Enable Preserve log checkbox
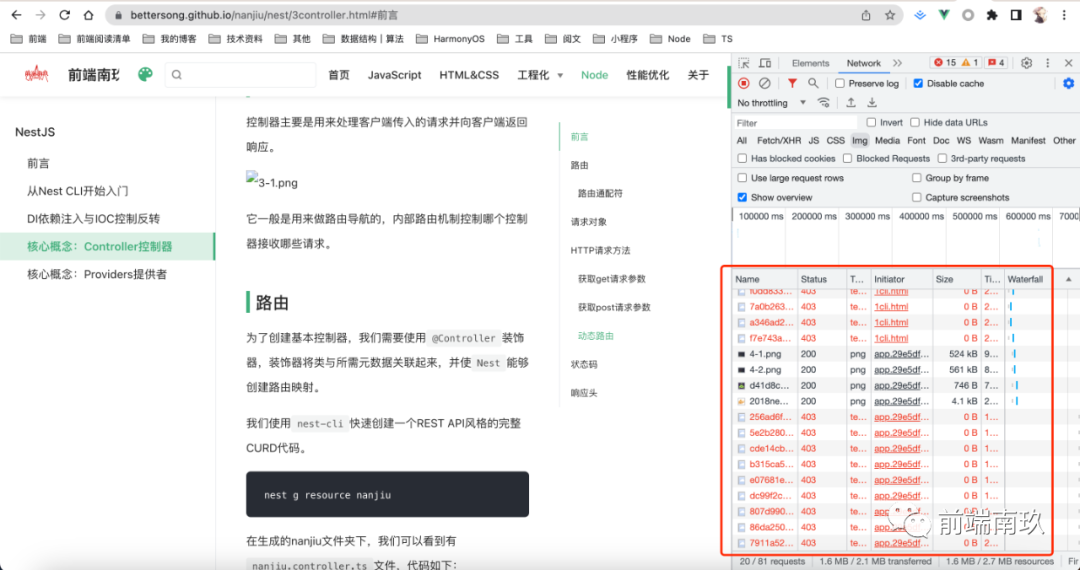 [x=840, y=83]
